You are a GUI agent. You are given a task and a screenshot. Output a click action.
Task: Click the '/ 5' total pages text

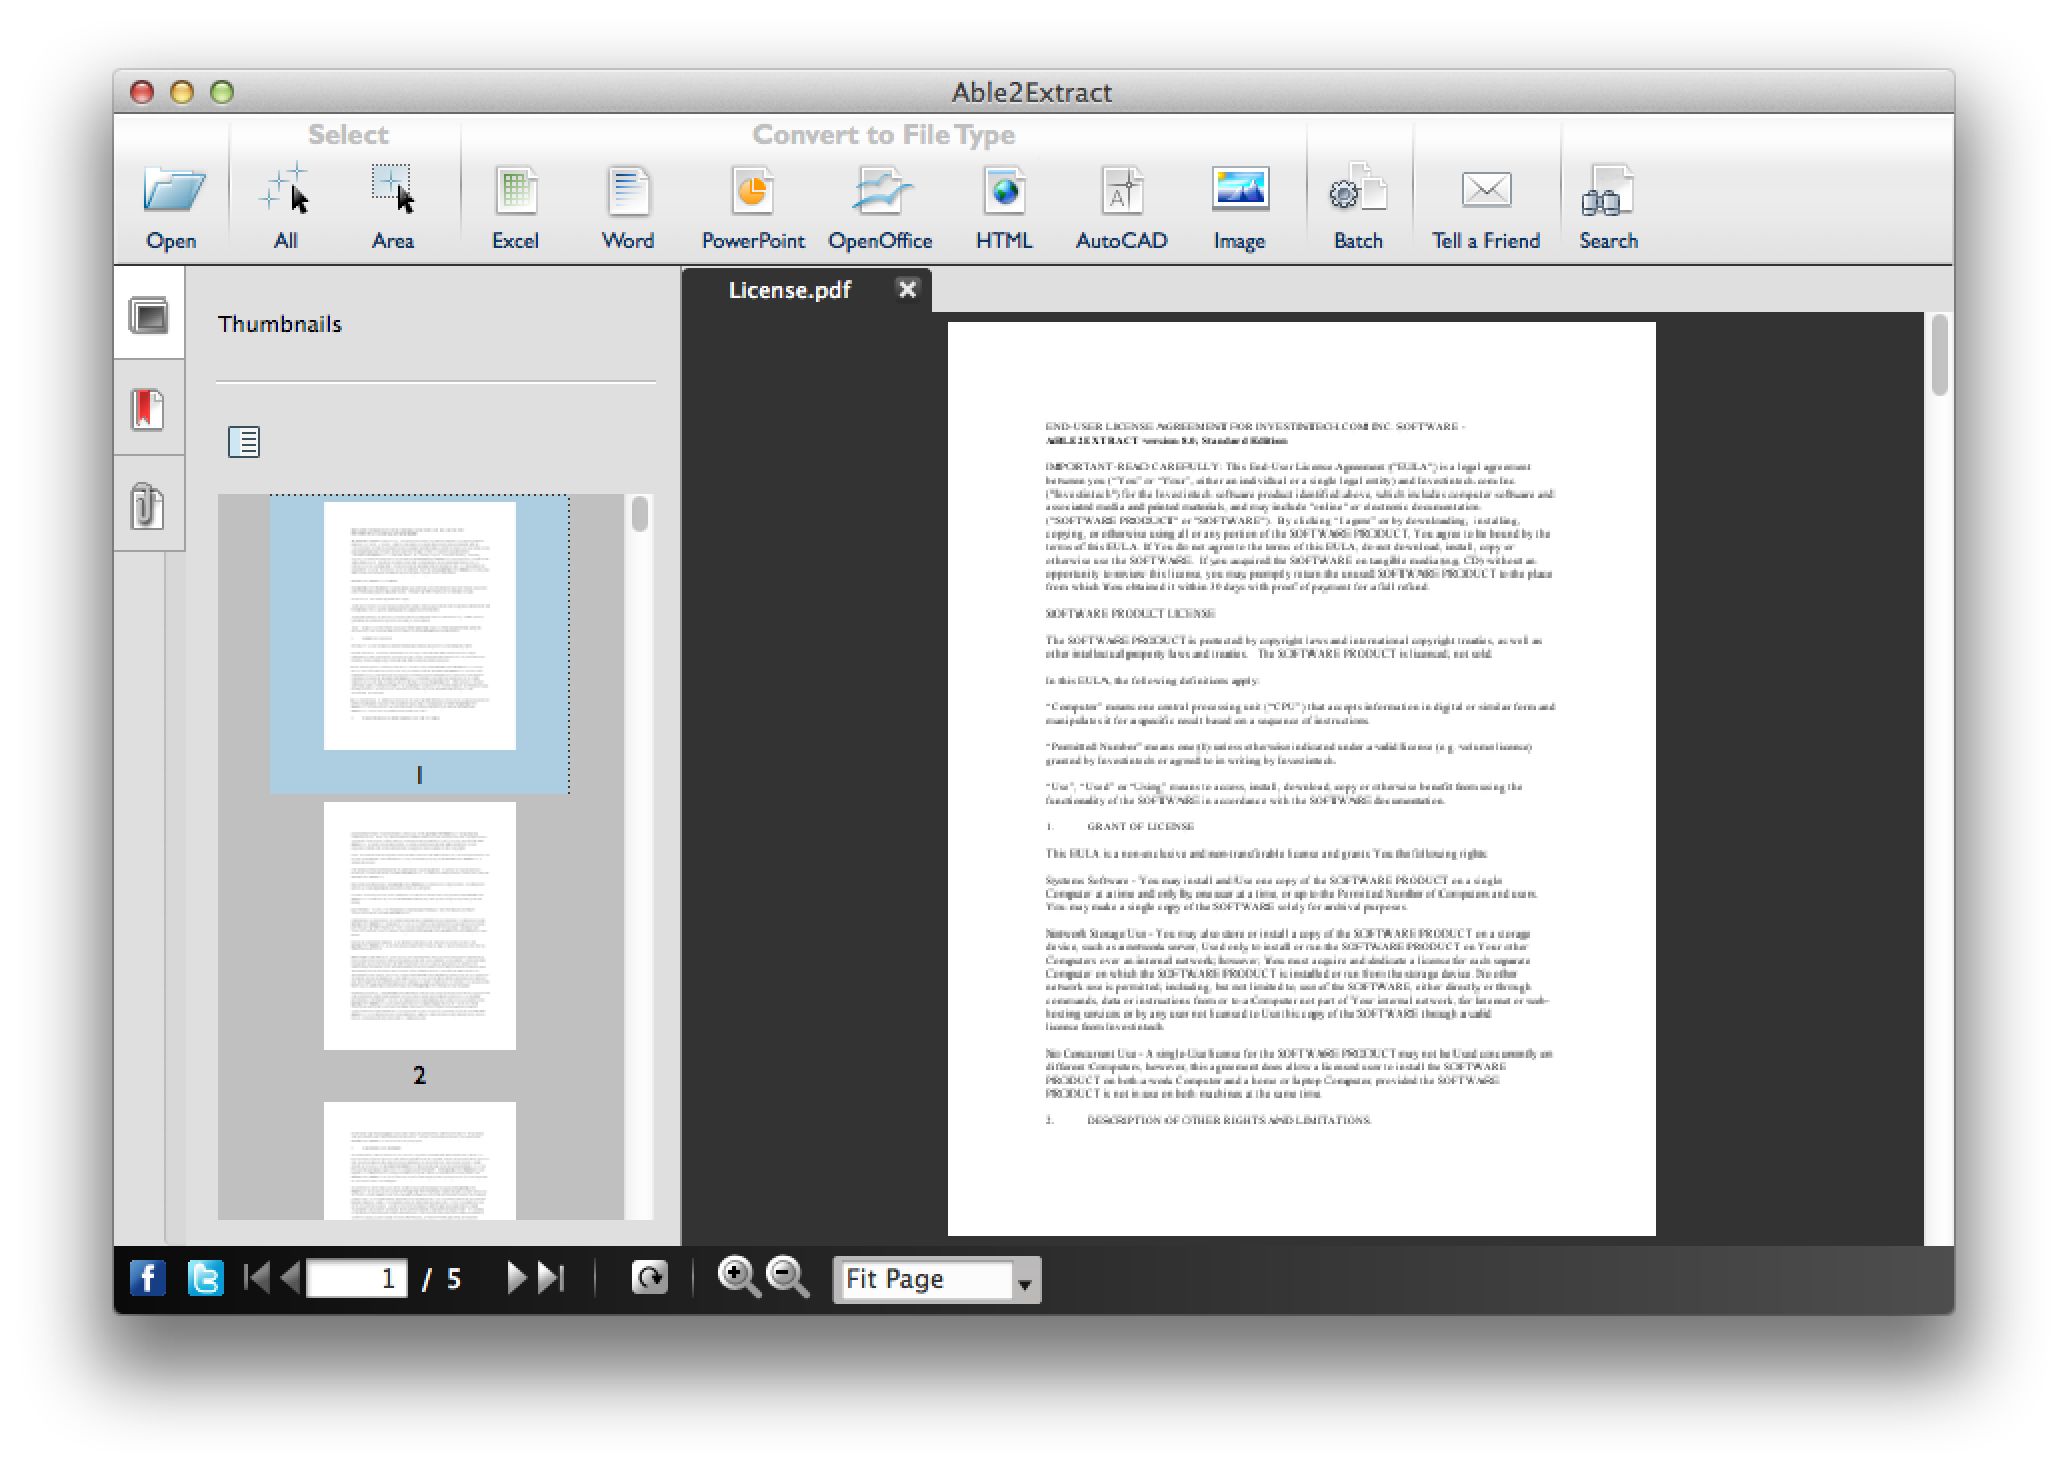click(441, 1279)
